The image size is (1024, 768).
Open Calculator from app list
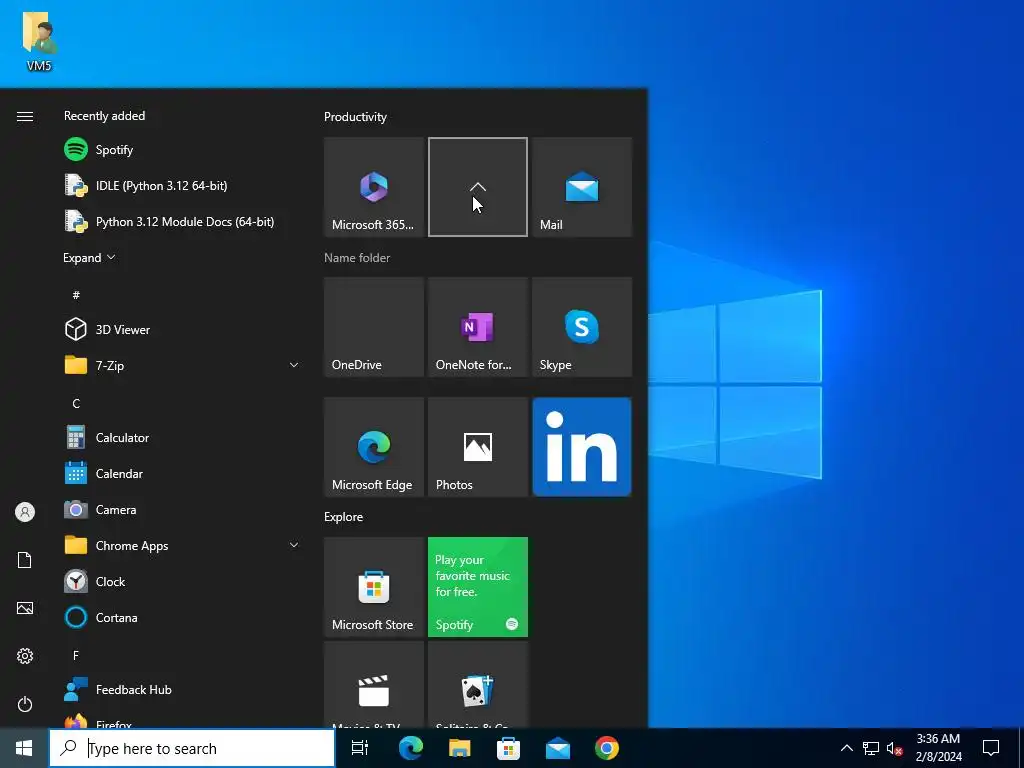coord(181,438)
